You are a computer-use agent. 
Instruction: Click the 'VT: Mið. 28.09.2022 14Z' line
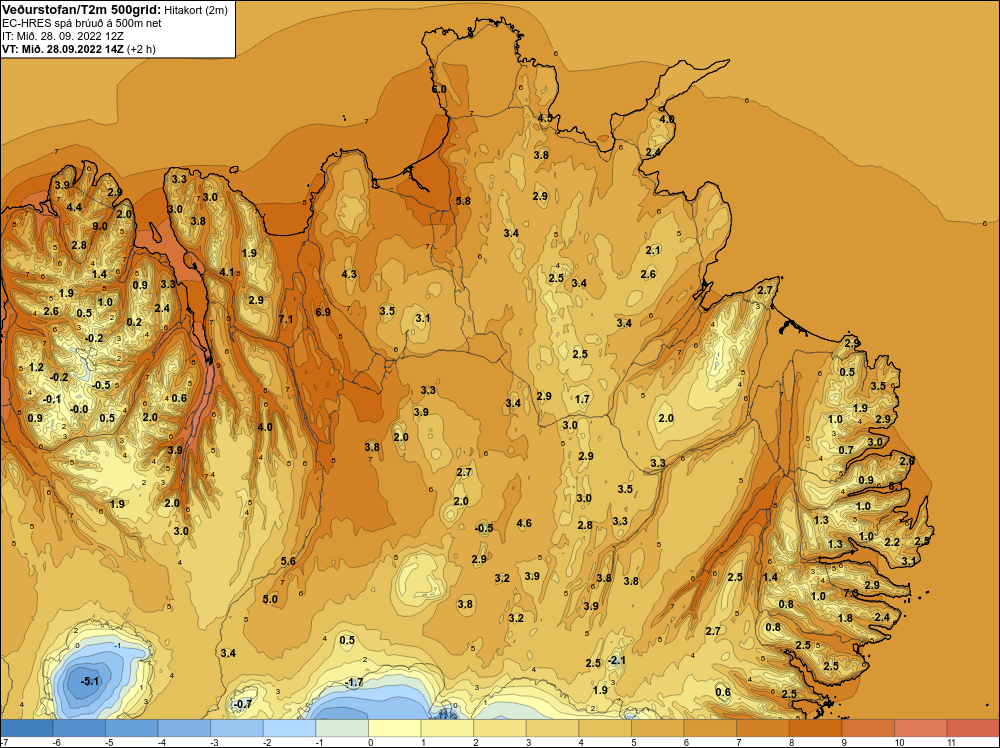point(63,49)
